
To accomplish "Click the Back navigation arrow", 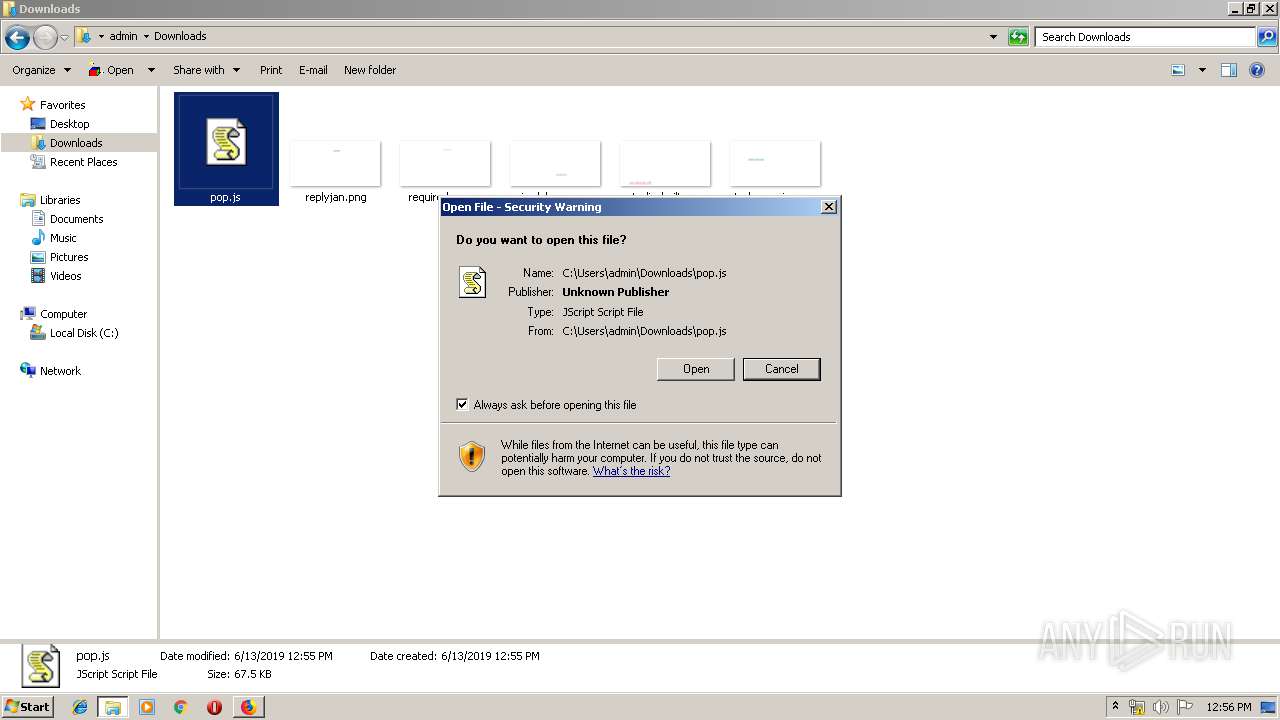I will click(17, 38).
